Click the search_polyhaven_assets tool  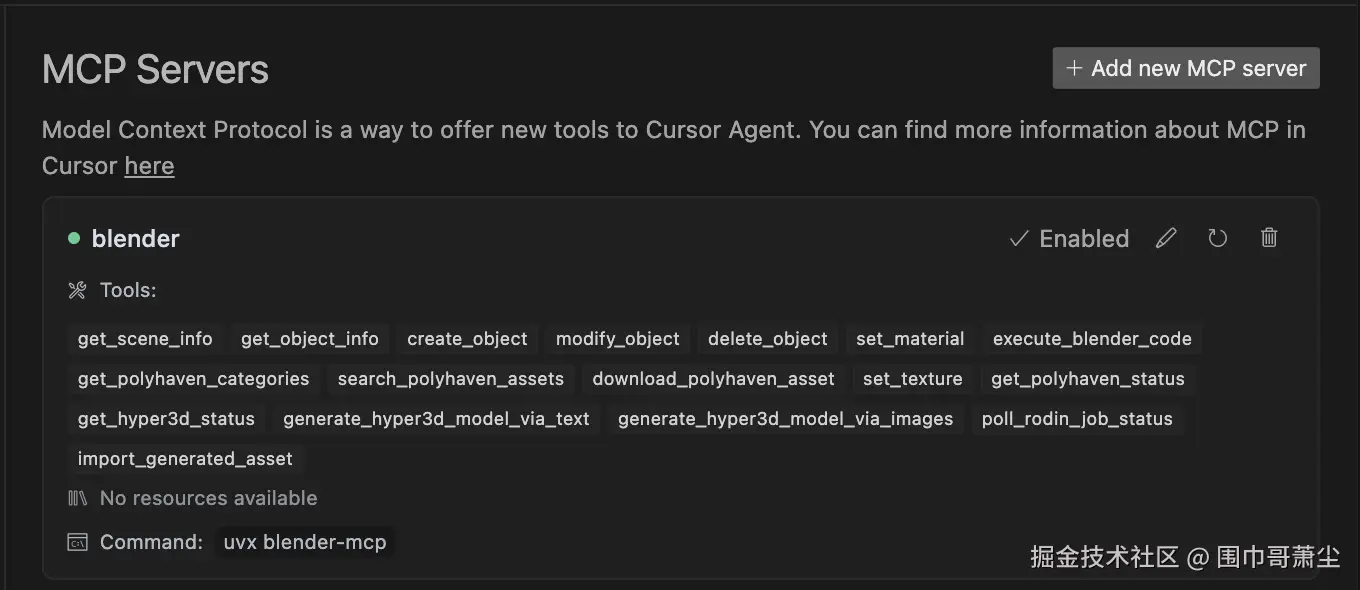pyautogui.click(x=451, y=379)
